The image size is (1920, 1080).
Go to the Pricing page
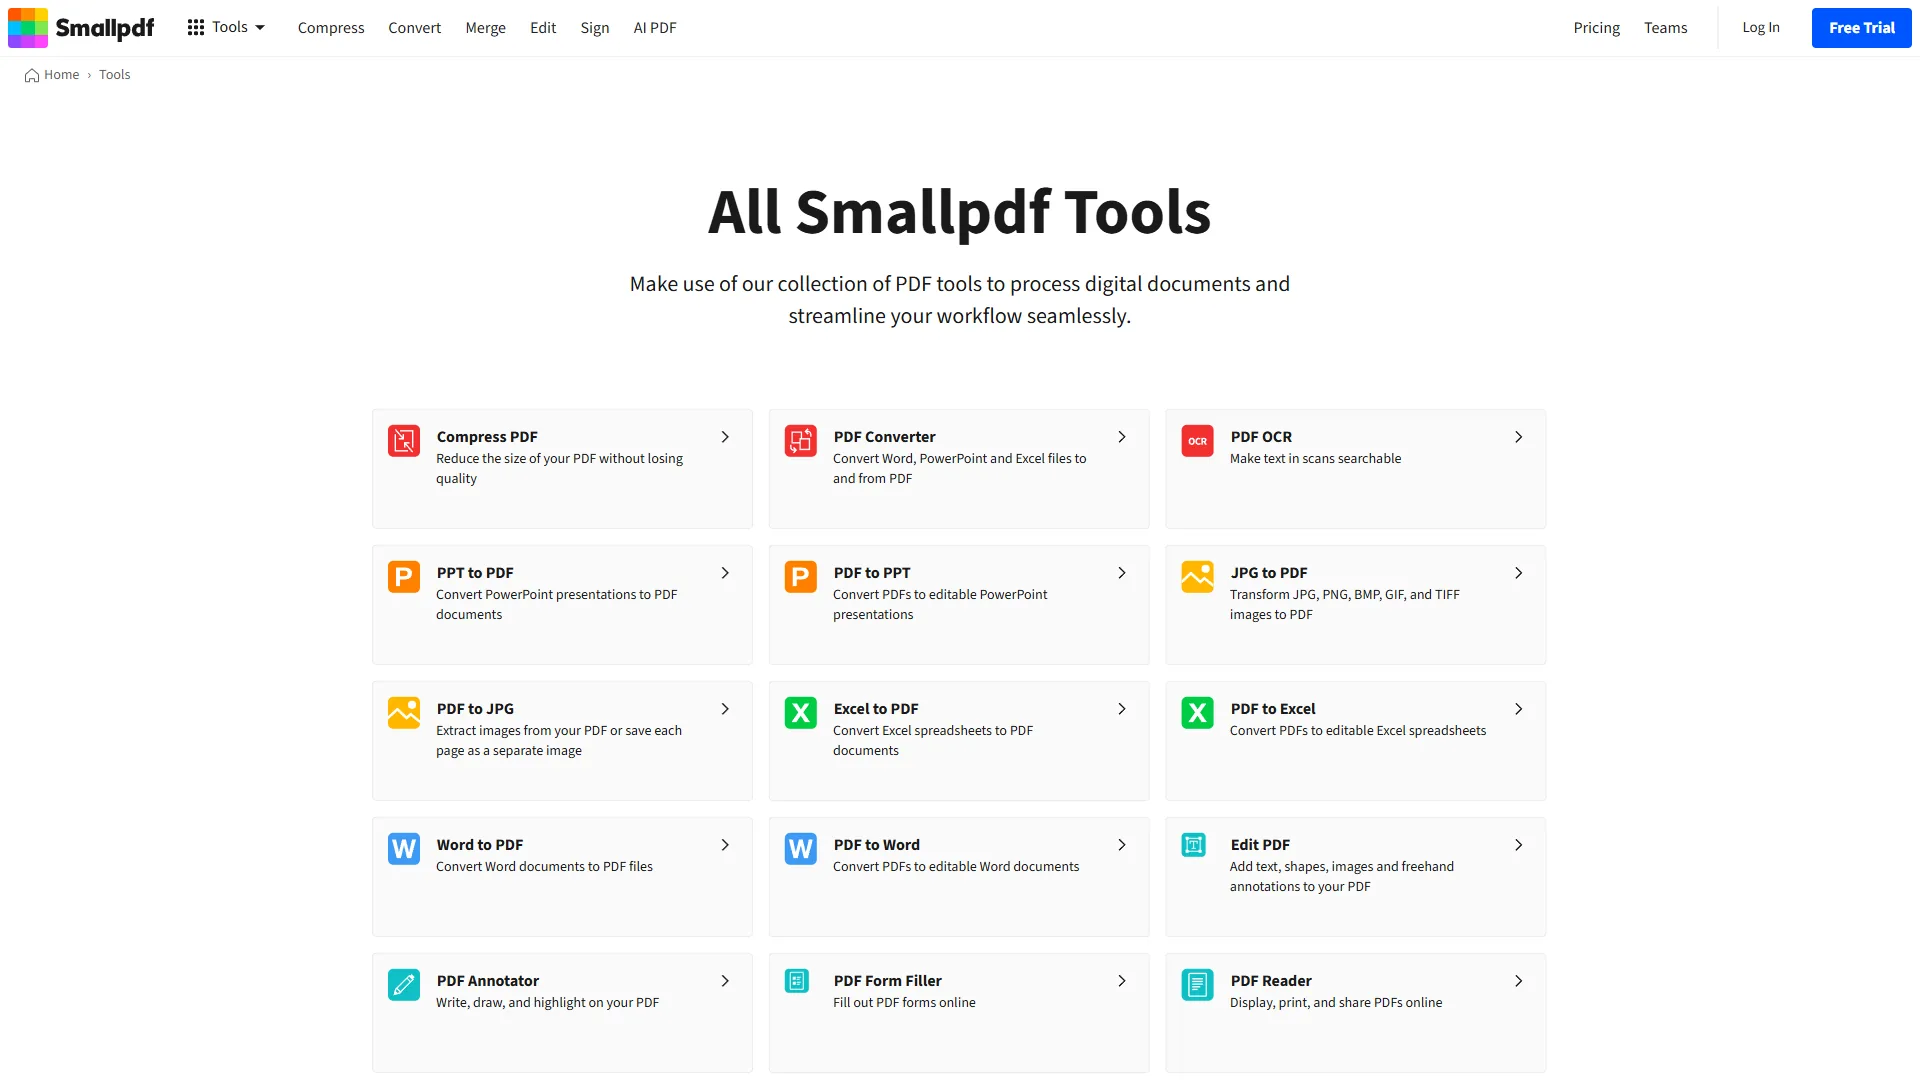pos(1596,28)
